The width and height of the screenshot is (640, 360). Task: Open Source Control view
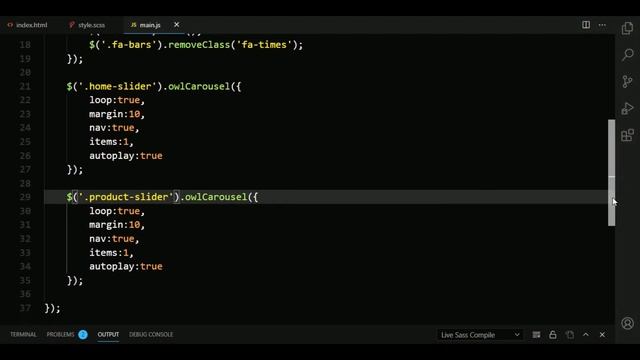pos(627,82)
